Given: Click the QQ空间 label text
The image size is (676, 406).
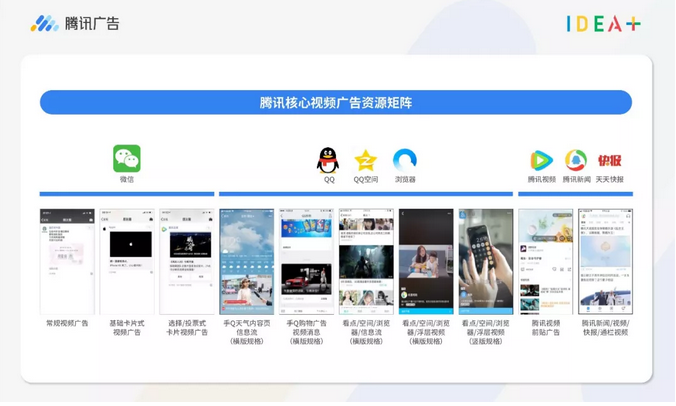Looking at the screenshot, I should 366,179.
